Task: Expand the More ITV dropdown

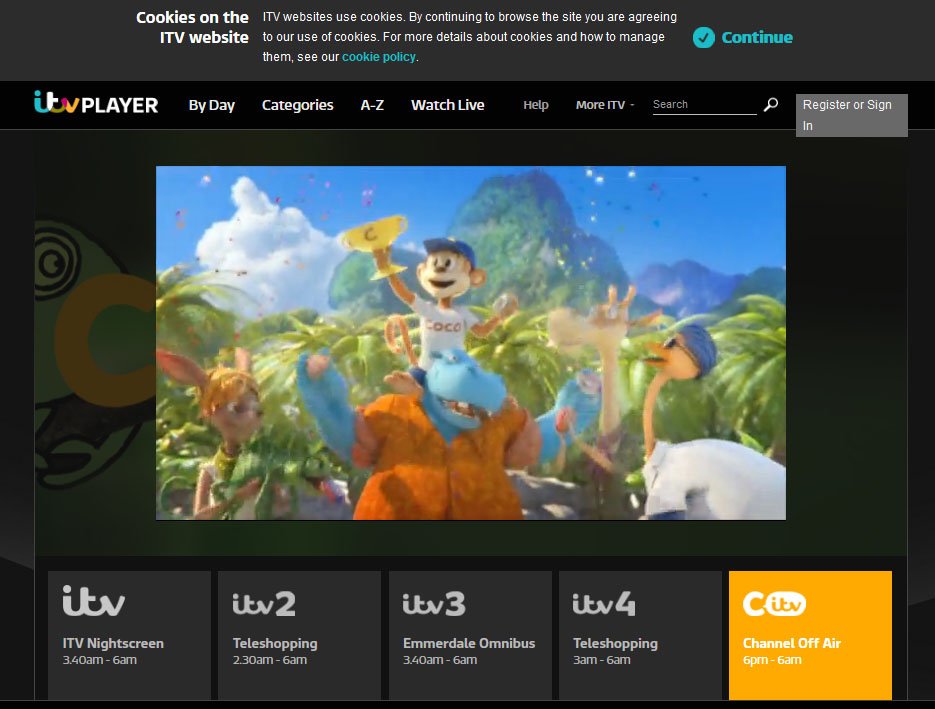Action: pos(605,105)
